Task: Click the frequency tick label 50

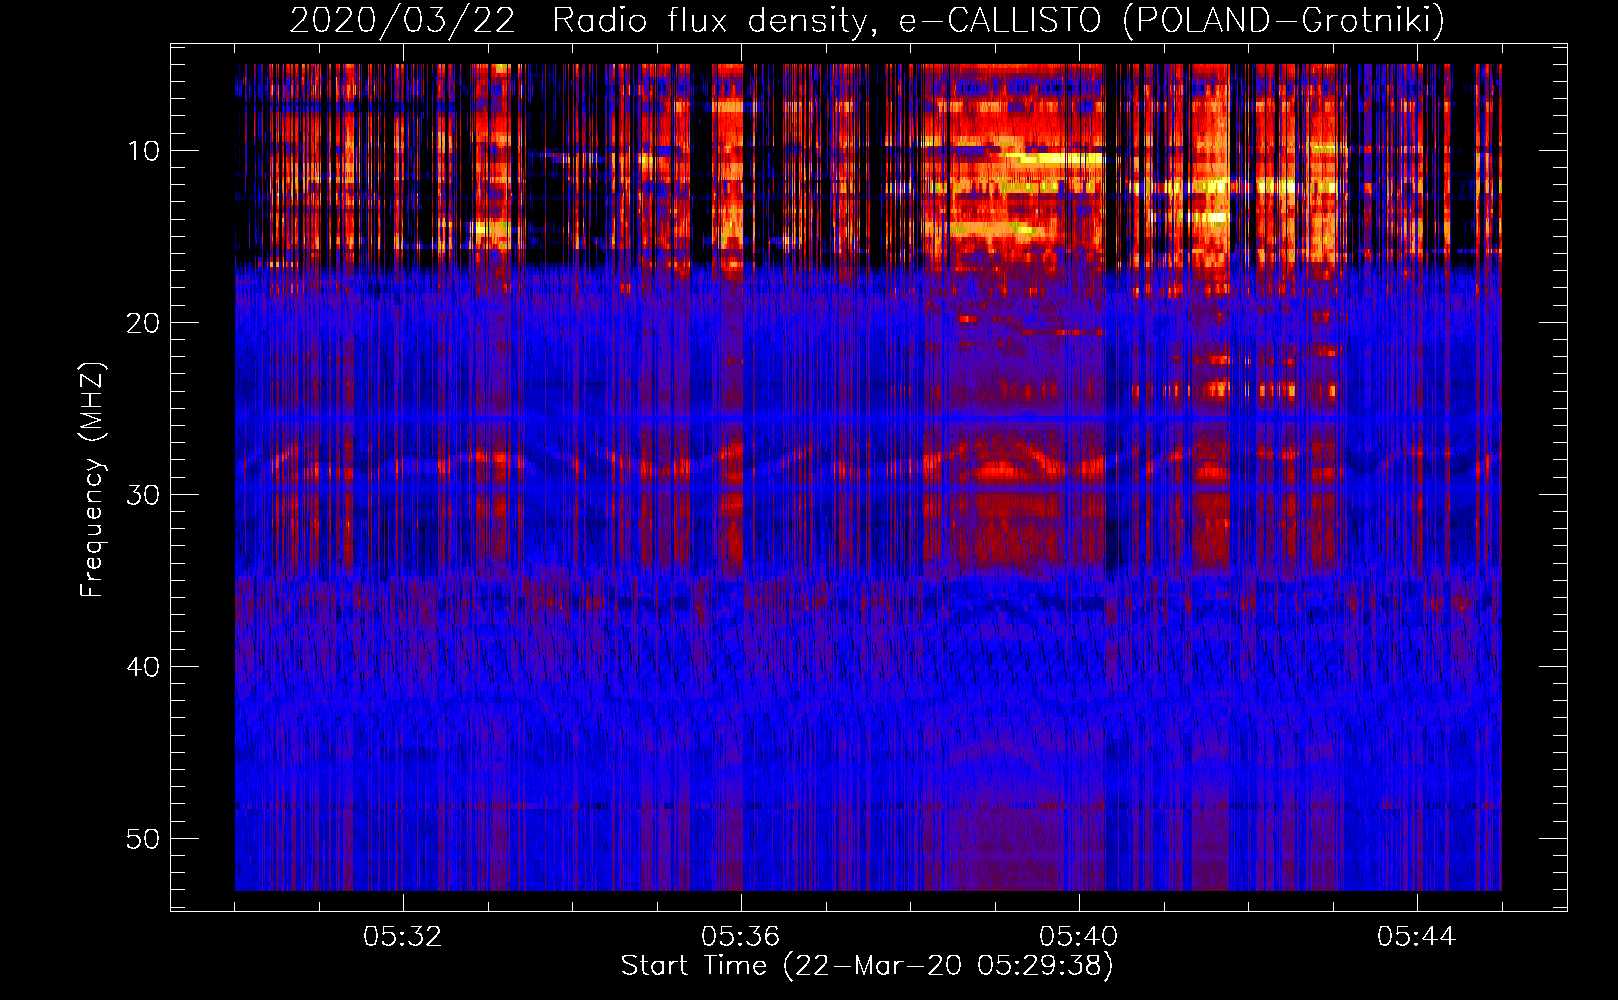Action: pyautogui.click(x=144, y=839)
